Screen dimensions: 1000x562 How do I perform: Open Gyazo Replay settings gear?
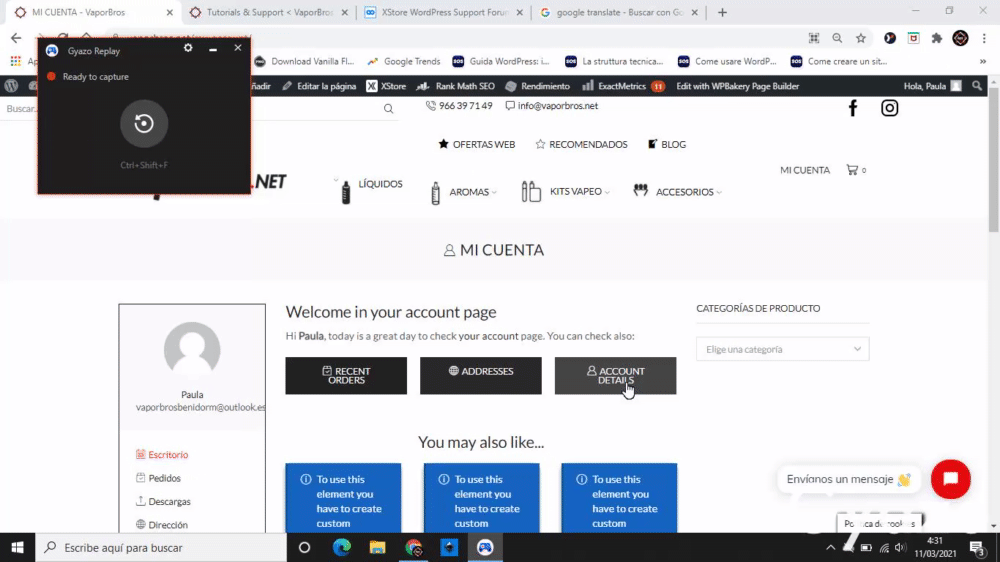(188, 48)
